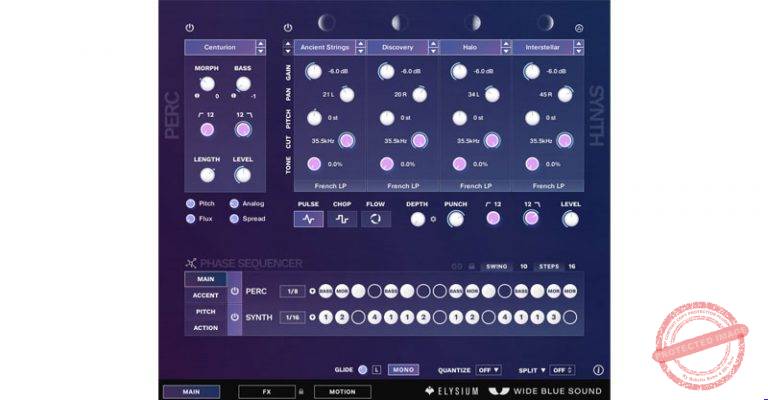
Task: Click the second moon phase icon
Action: (x=399, y=23)
